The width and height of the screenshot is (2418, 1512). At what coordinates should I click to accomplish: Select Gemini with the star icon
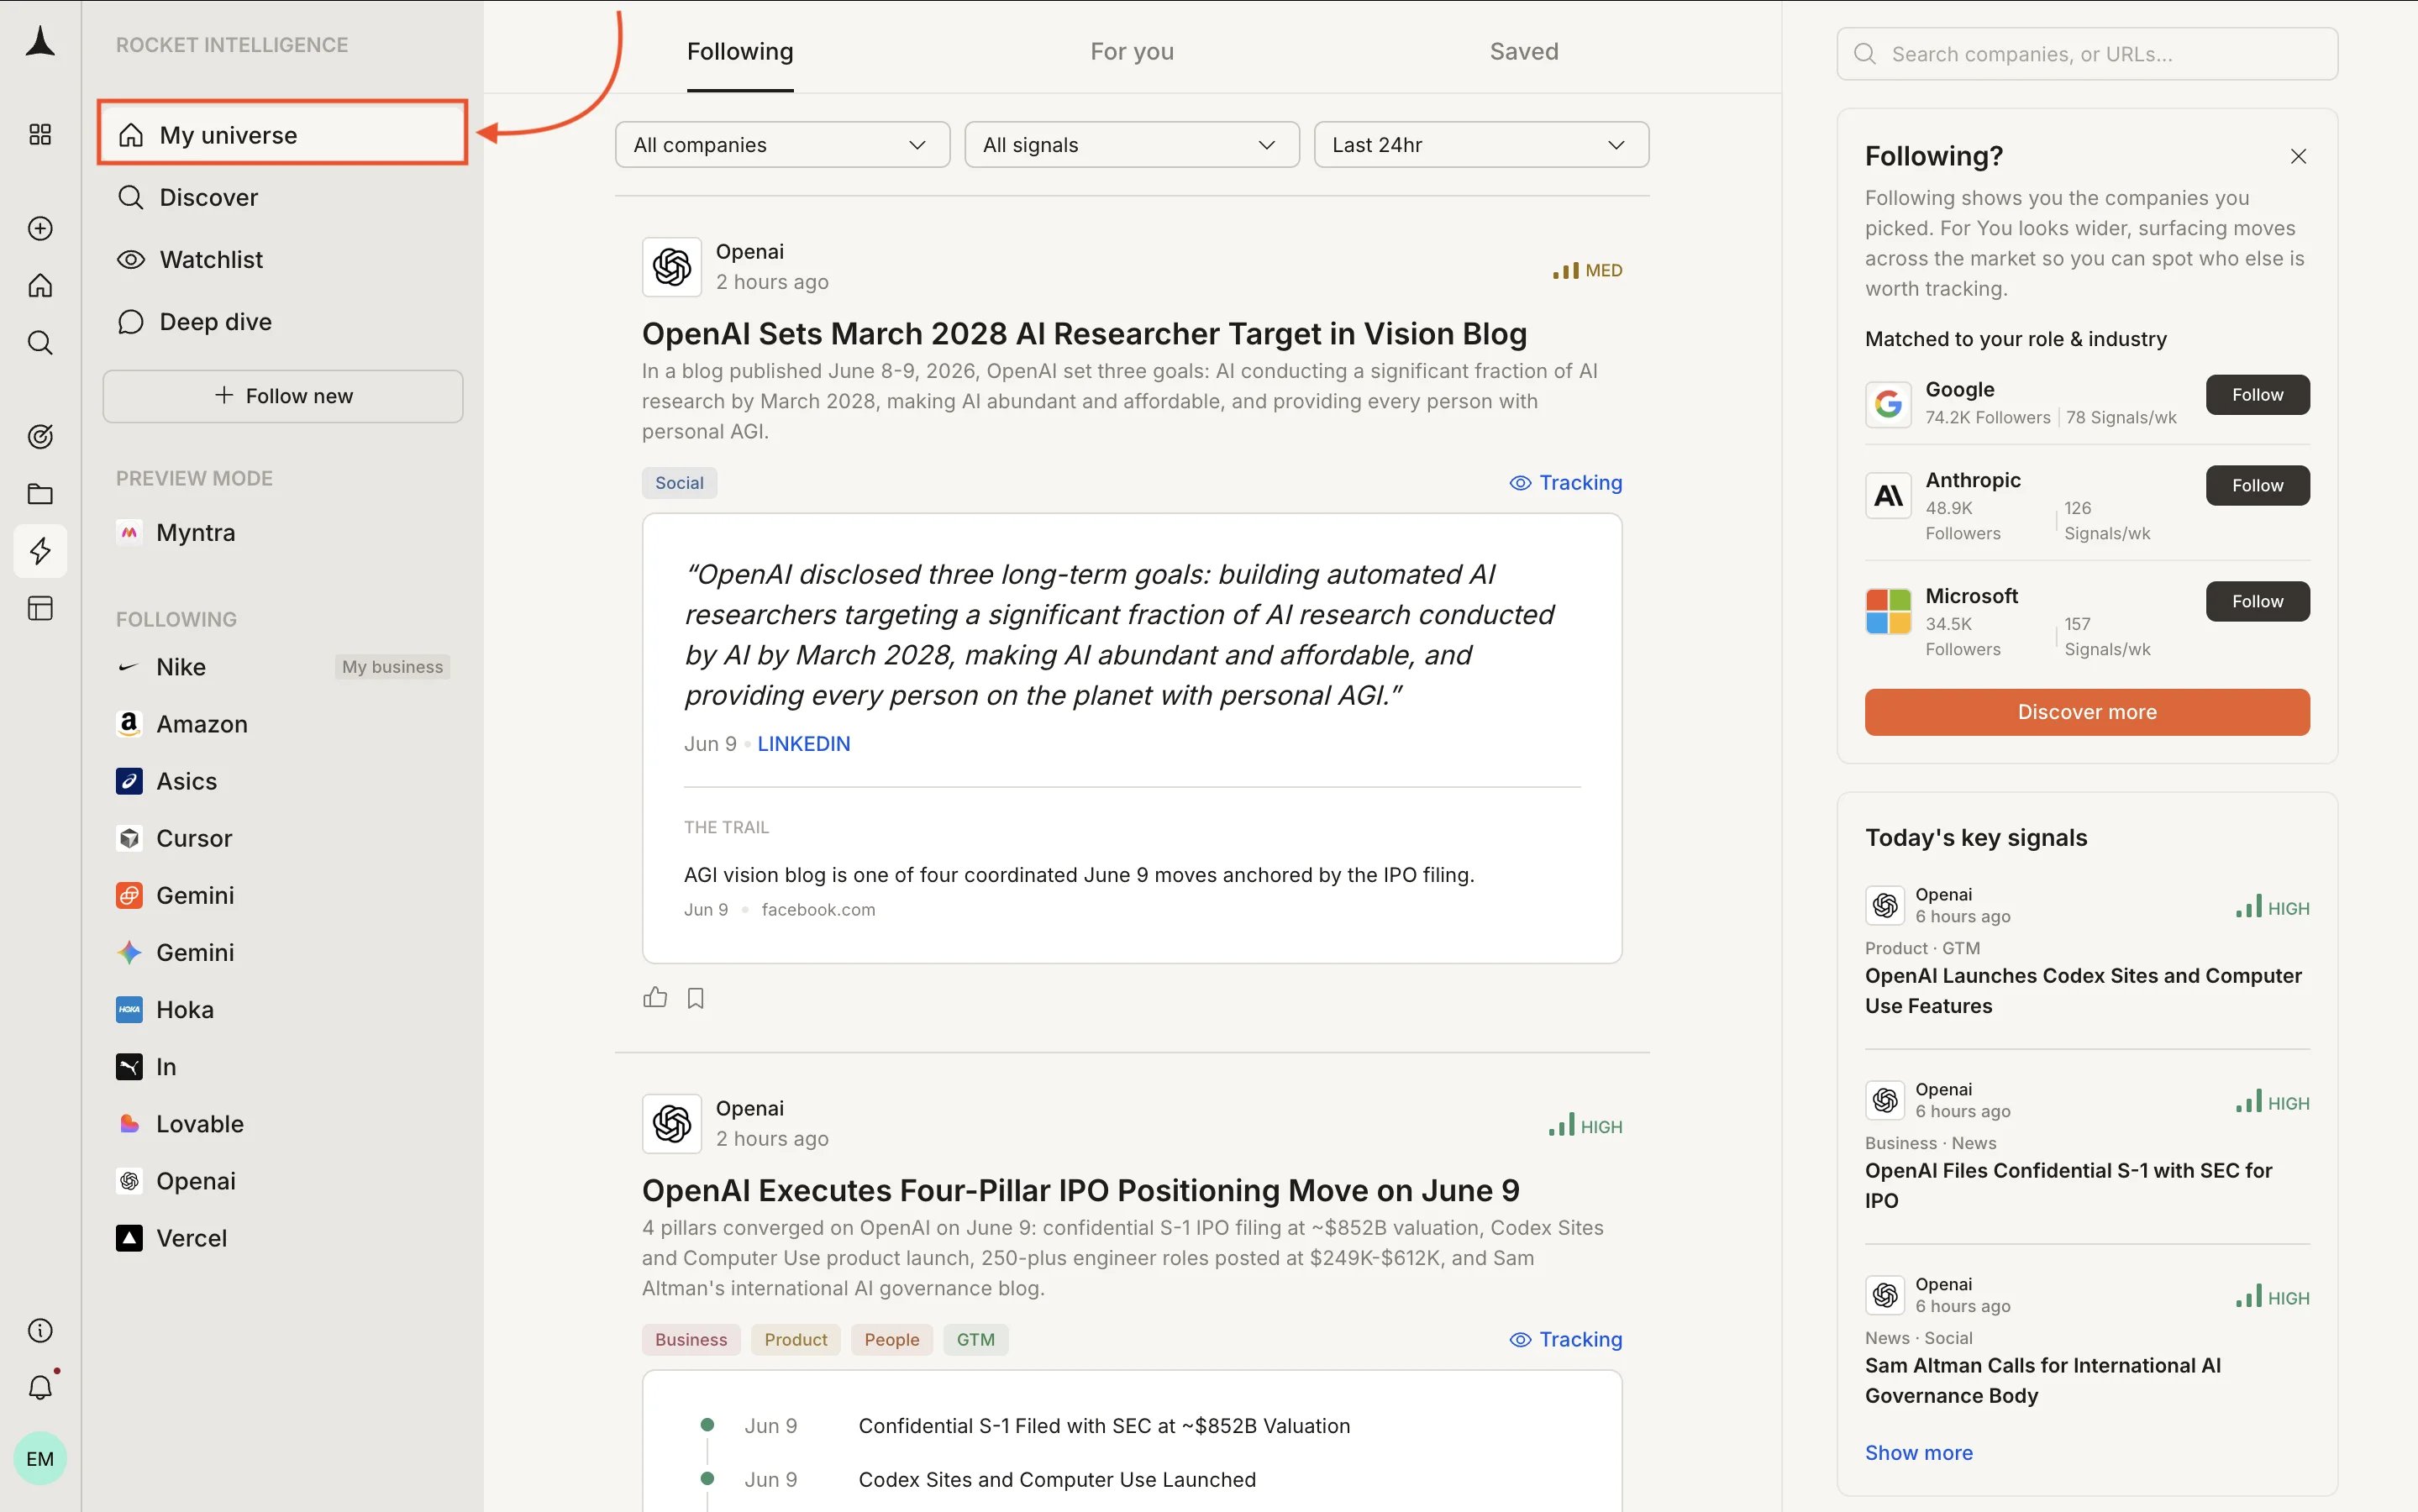283,952
